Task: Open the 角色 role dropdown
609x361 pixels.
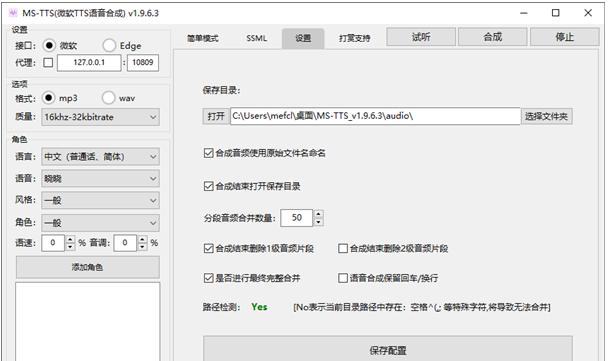Action: (x=101, y=223)
